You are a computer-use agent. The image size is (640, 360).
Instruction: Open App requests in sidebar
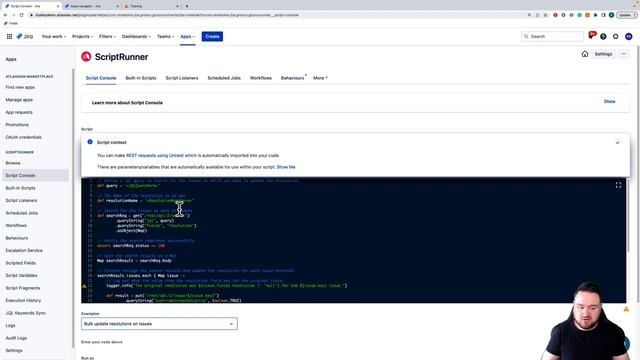point(19,112)
